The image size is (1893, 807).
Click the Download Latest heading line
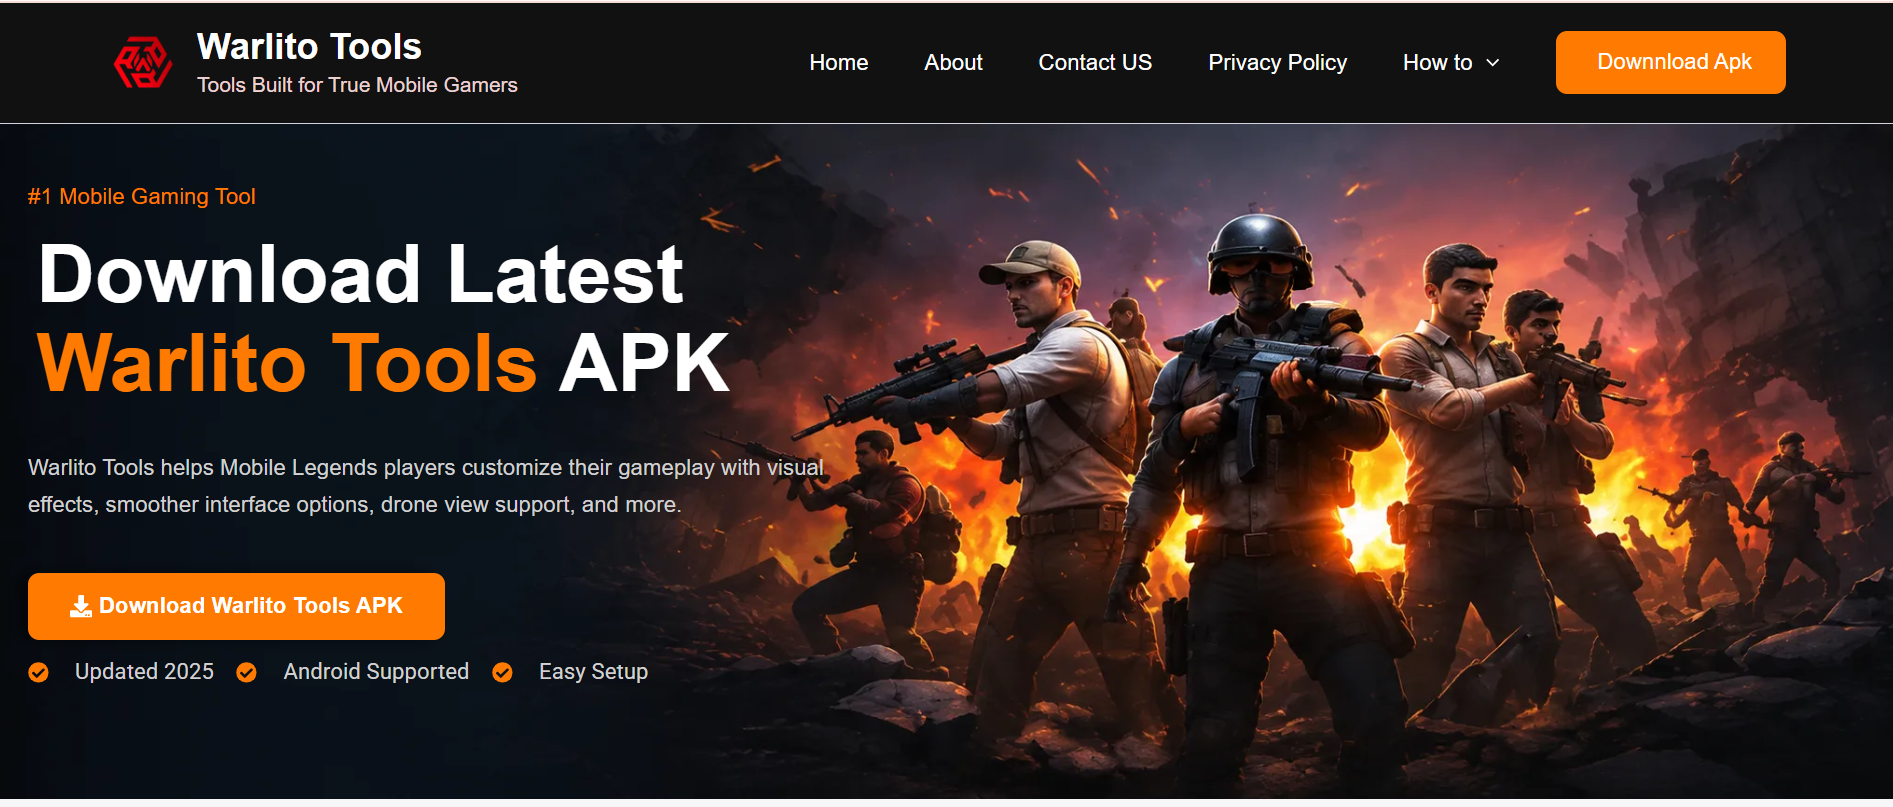tap(361, 274)
